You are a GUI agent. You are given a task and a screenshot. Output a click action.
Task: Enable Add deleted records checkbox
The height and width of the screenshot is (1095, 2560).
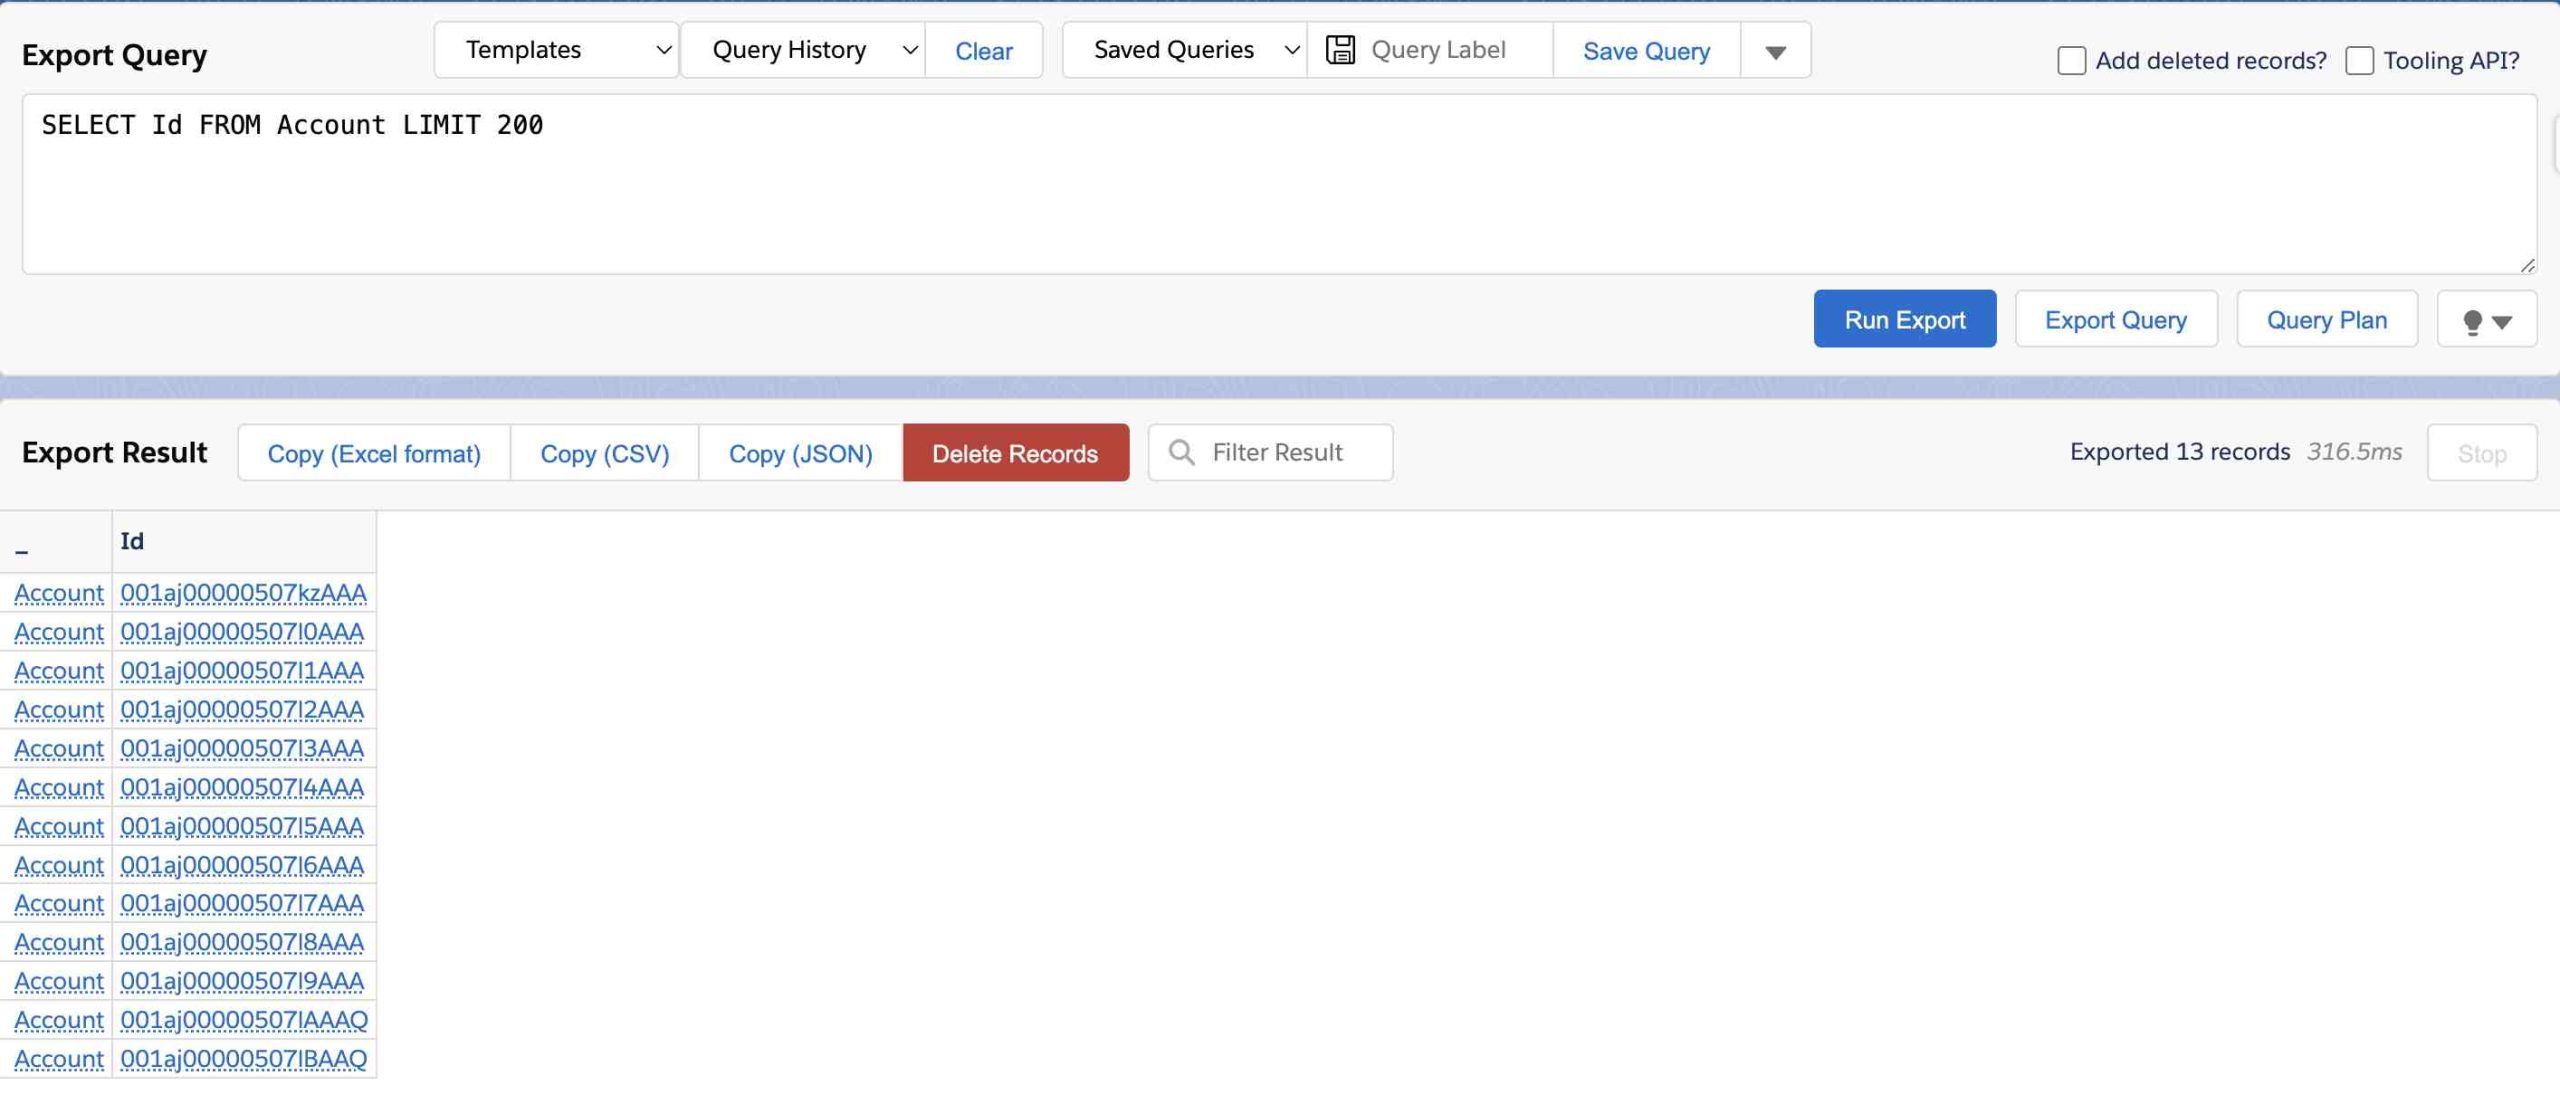pyautogui.click(x=2071, y=61)
